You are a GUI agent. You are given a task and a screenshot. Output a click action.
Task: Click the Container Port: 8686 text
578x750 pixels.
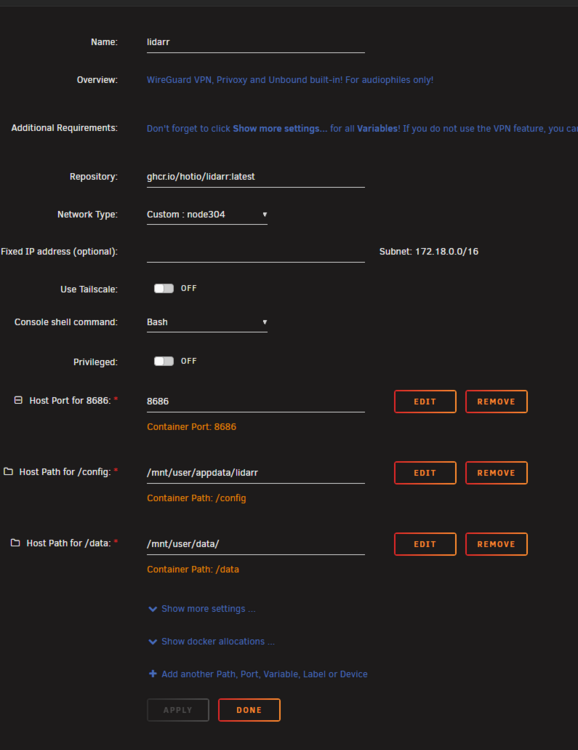coord(191,427)
